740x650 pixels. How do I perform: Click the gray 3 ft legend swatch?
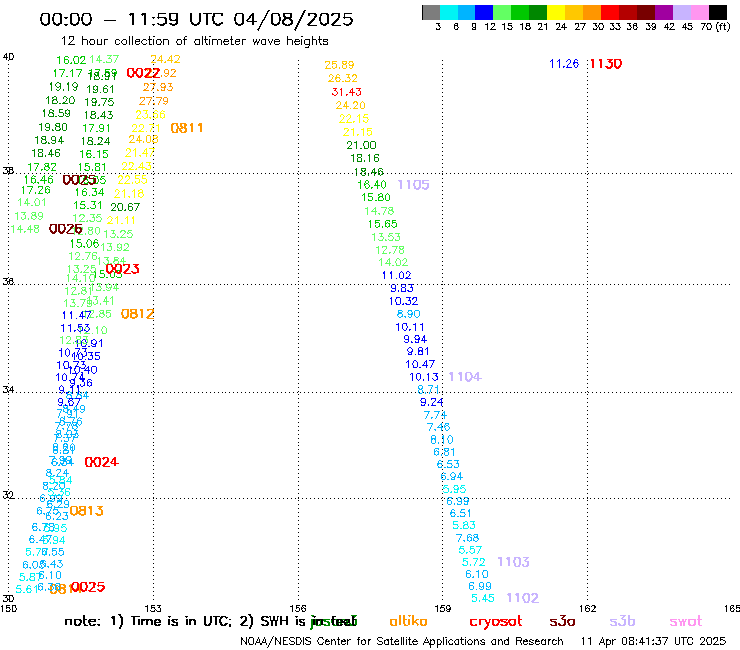(431, 12)
